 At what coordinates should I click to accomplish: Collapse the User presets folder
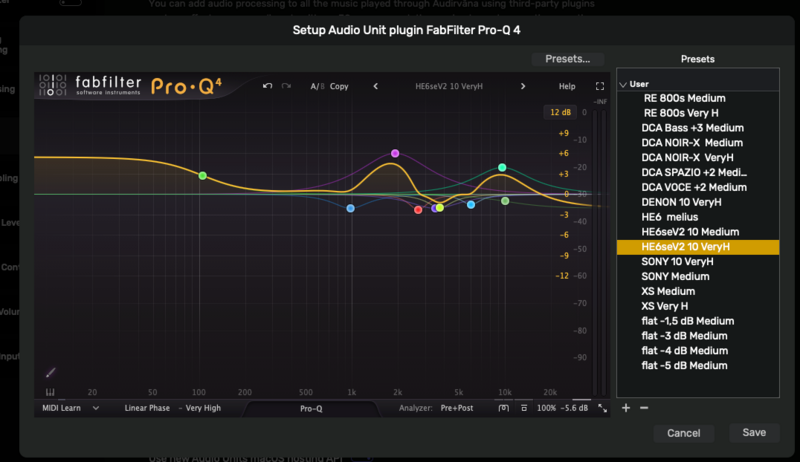(623, 84)
